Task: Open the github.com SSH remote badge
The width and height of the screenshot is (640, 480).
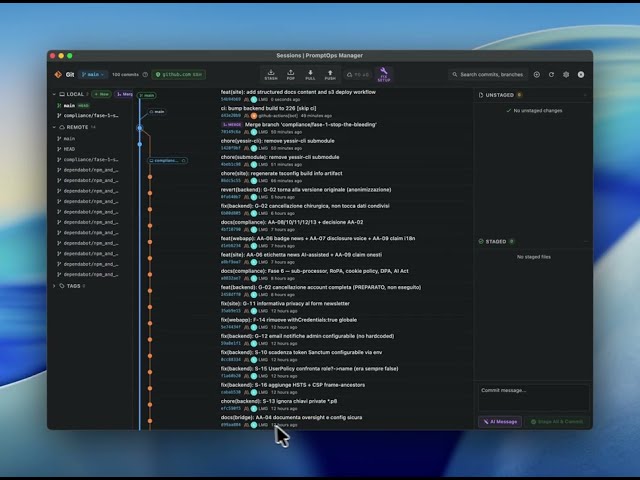Action: point(178,74)
